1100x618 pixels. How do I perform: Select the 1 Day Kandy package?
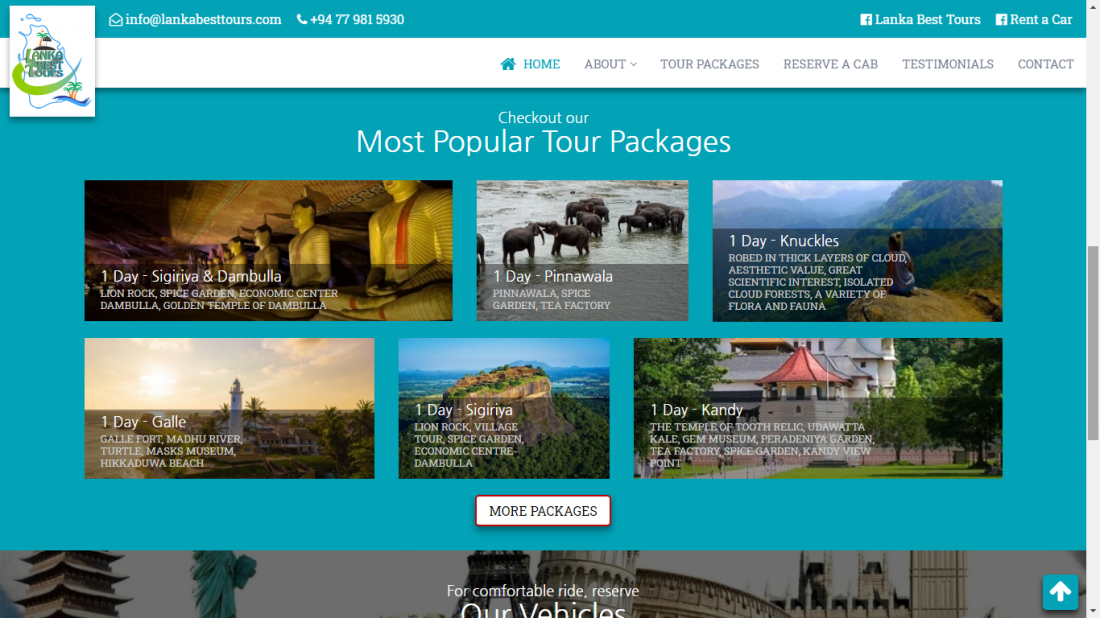[x=818, y=408]
